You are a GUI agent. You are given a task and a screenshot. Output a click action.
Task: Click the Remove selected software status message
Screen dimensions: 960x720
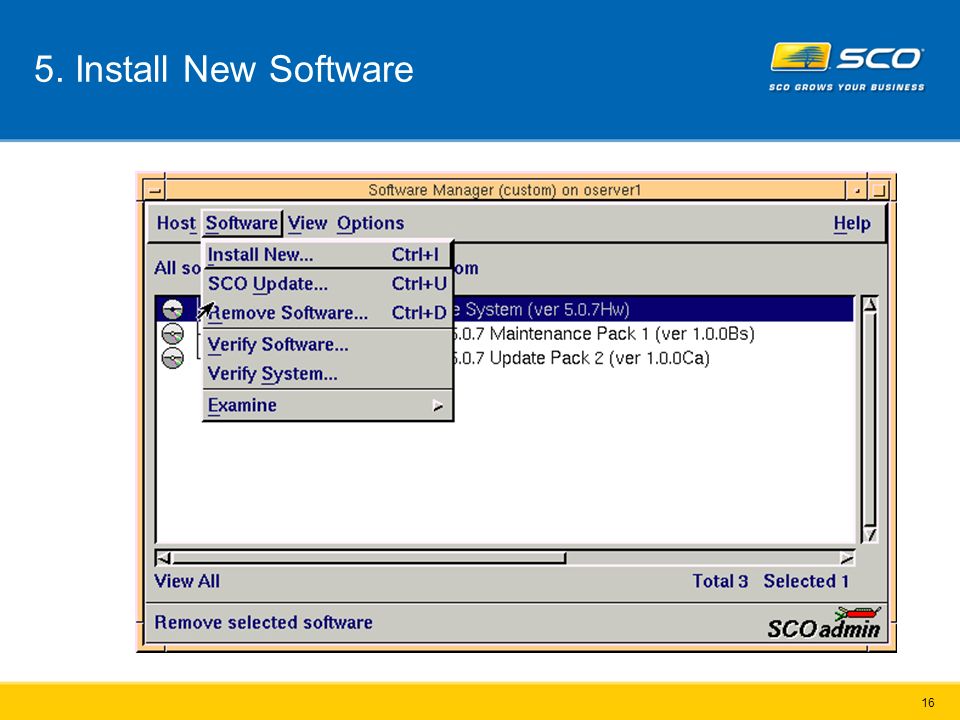(x=263, y=623)
